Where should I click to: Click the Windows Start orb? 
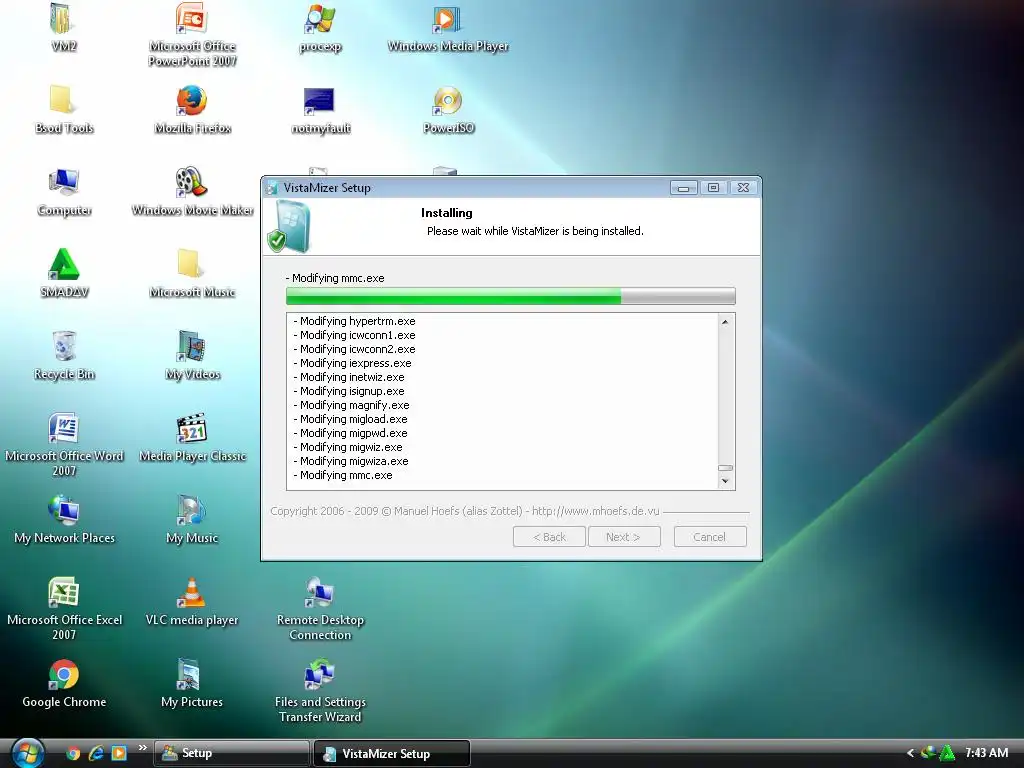click(x=27, y=753)
